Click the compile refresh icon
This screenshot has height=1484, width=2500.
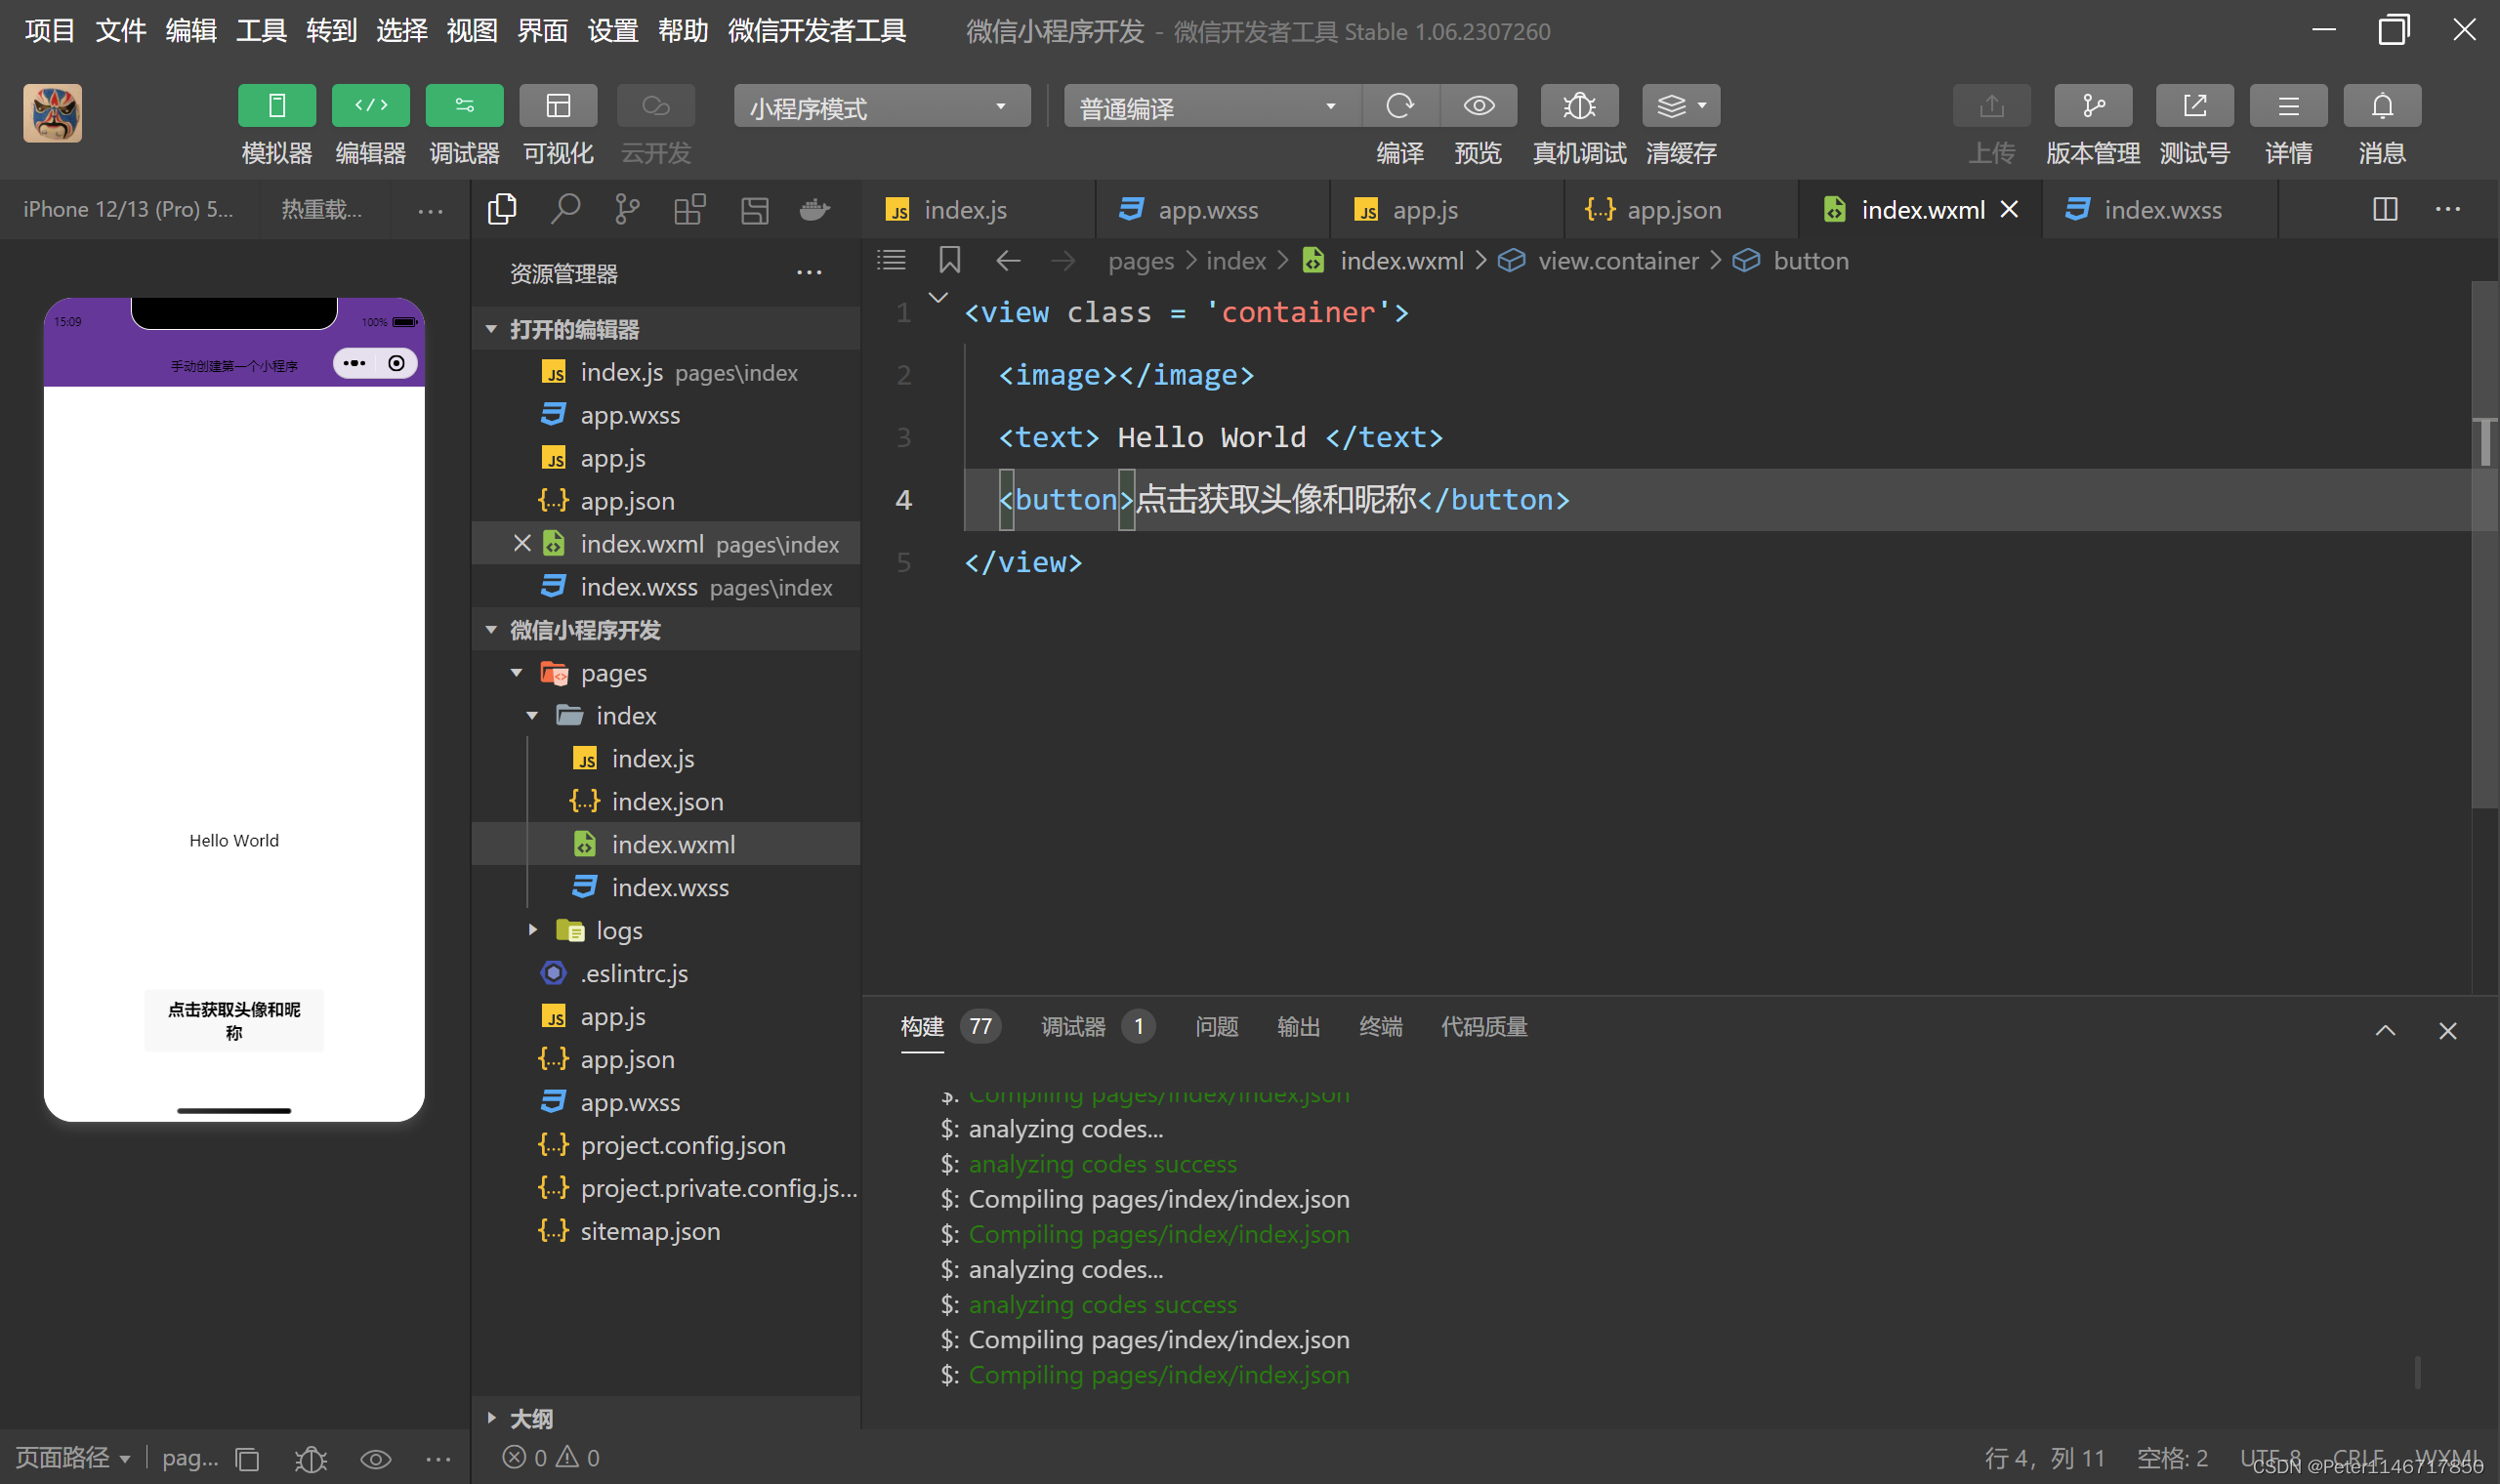click(x=1399, y=106)
